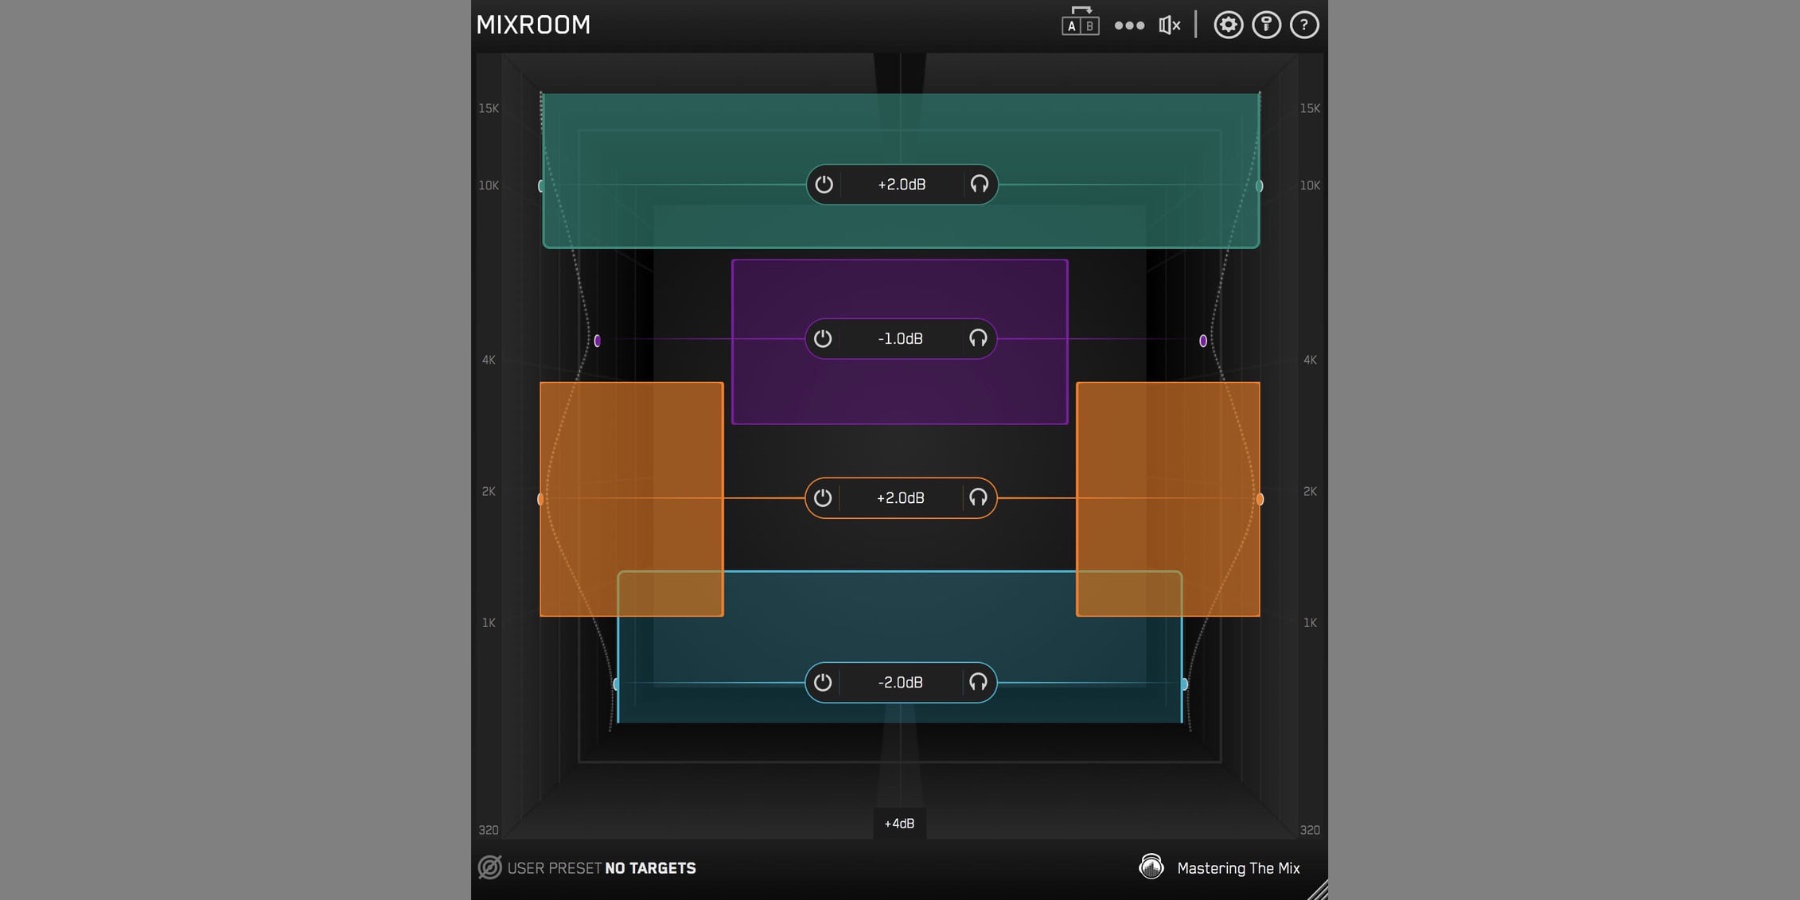Click the blue band power switch
The width and height of the screenshot is (1800, 900).
tap(824, 683)
